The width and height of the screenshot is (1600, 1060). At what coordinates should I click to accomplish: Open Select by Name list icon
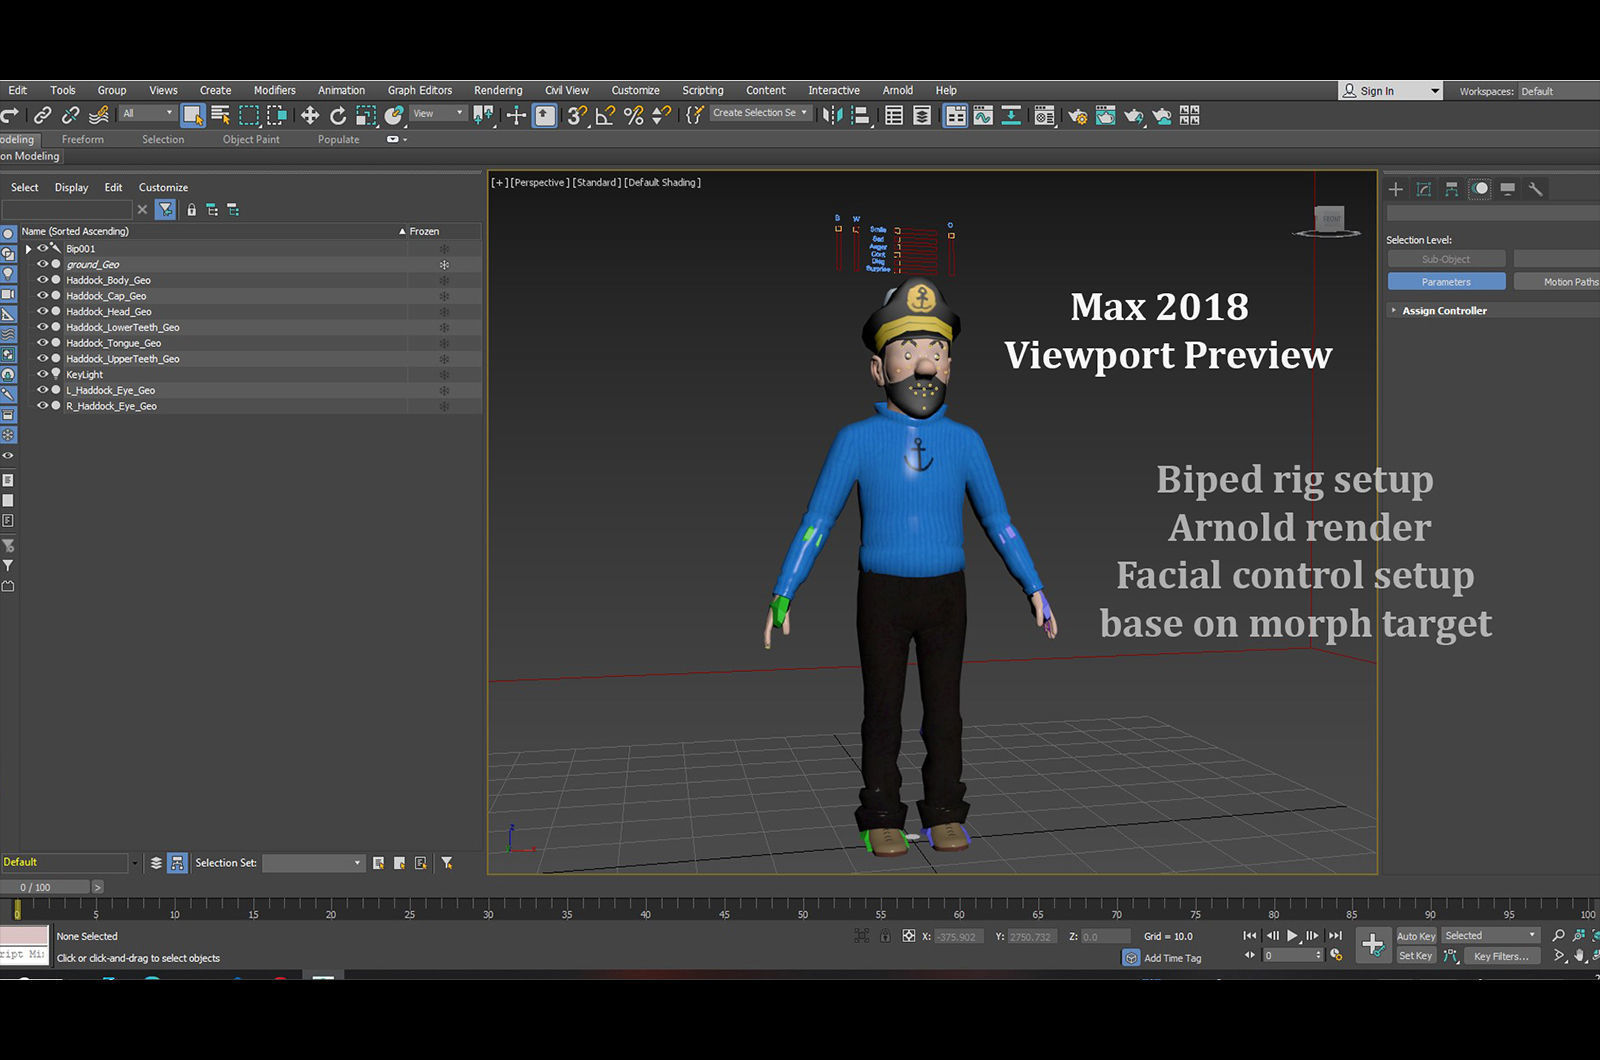(x=221, y=116)
